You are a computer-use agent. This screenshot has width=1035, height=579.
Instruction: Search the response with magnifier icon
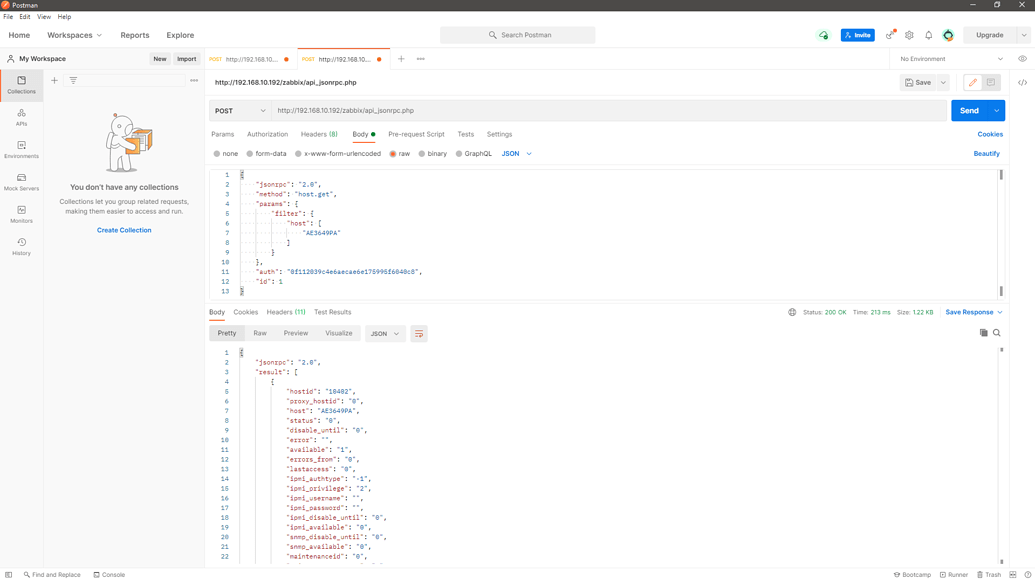coord(997,333)
